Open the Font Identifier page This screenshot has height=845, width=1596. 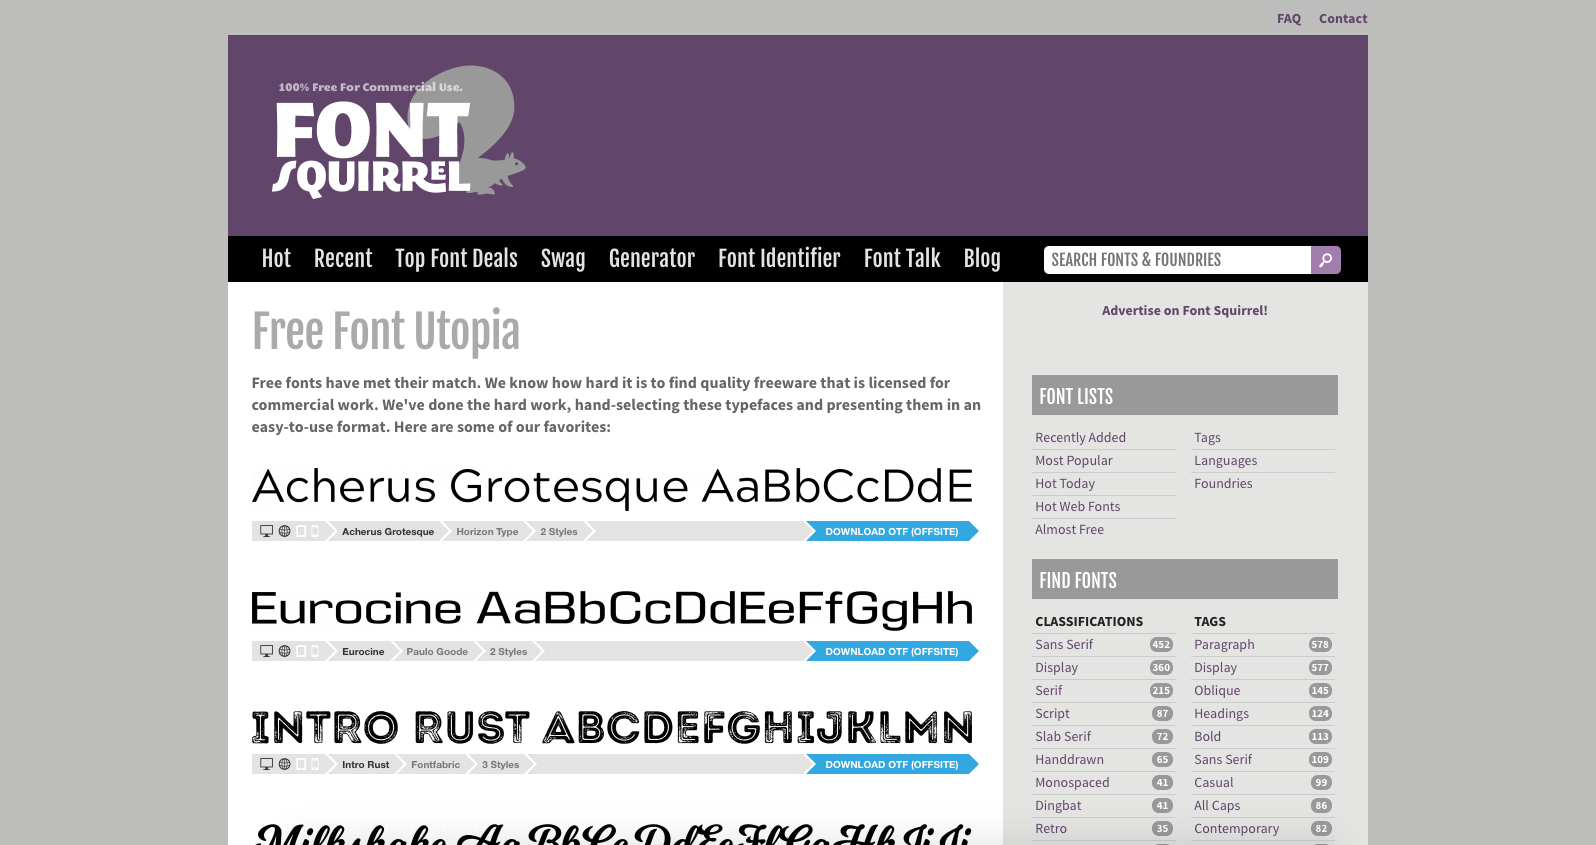pos(779,259)
